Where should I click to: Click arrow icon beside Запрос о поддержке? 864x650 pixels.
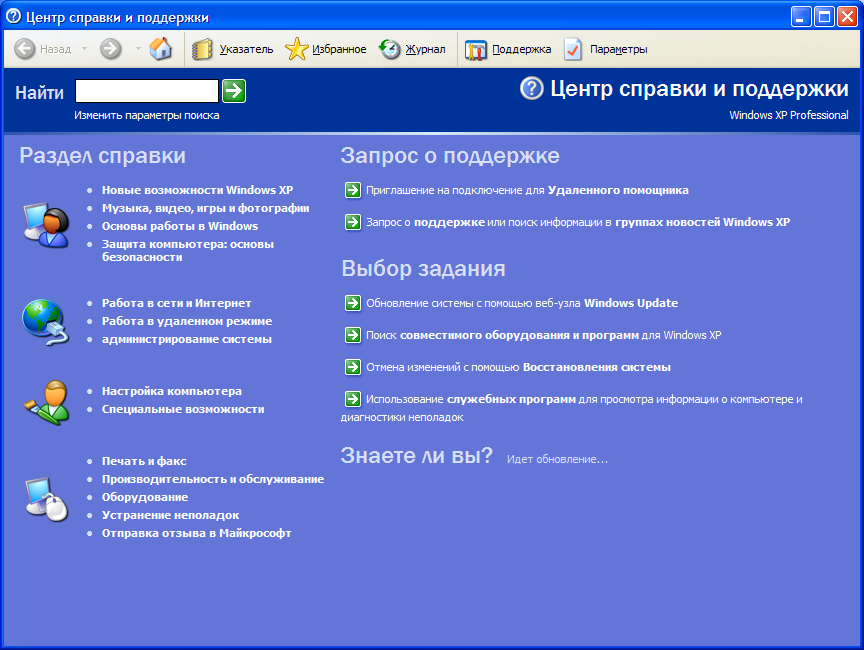point(353,222)
